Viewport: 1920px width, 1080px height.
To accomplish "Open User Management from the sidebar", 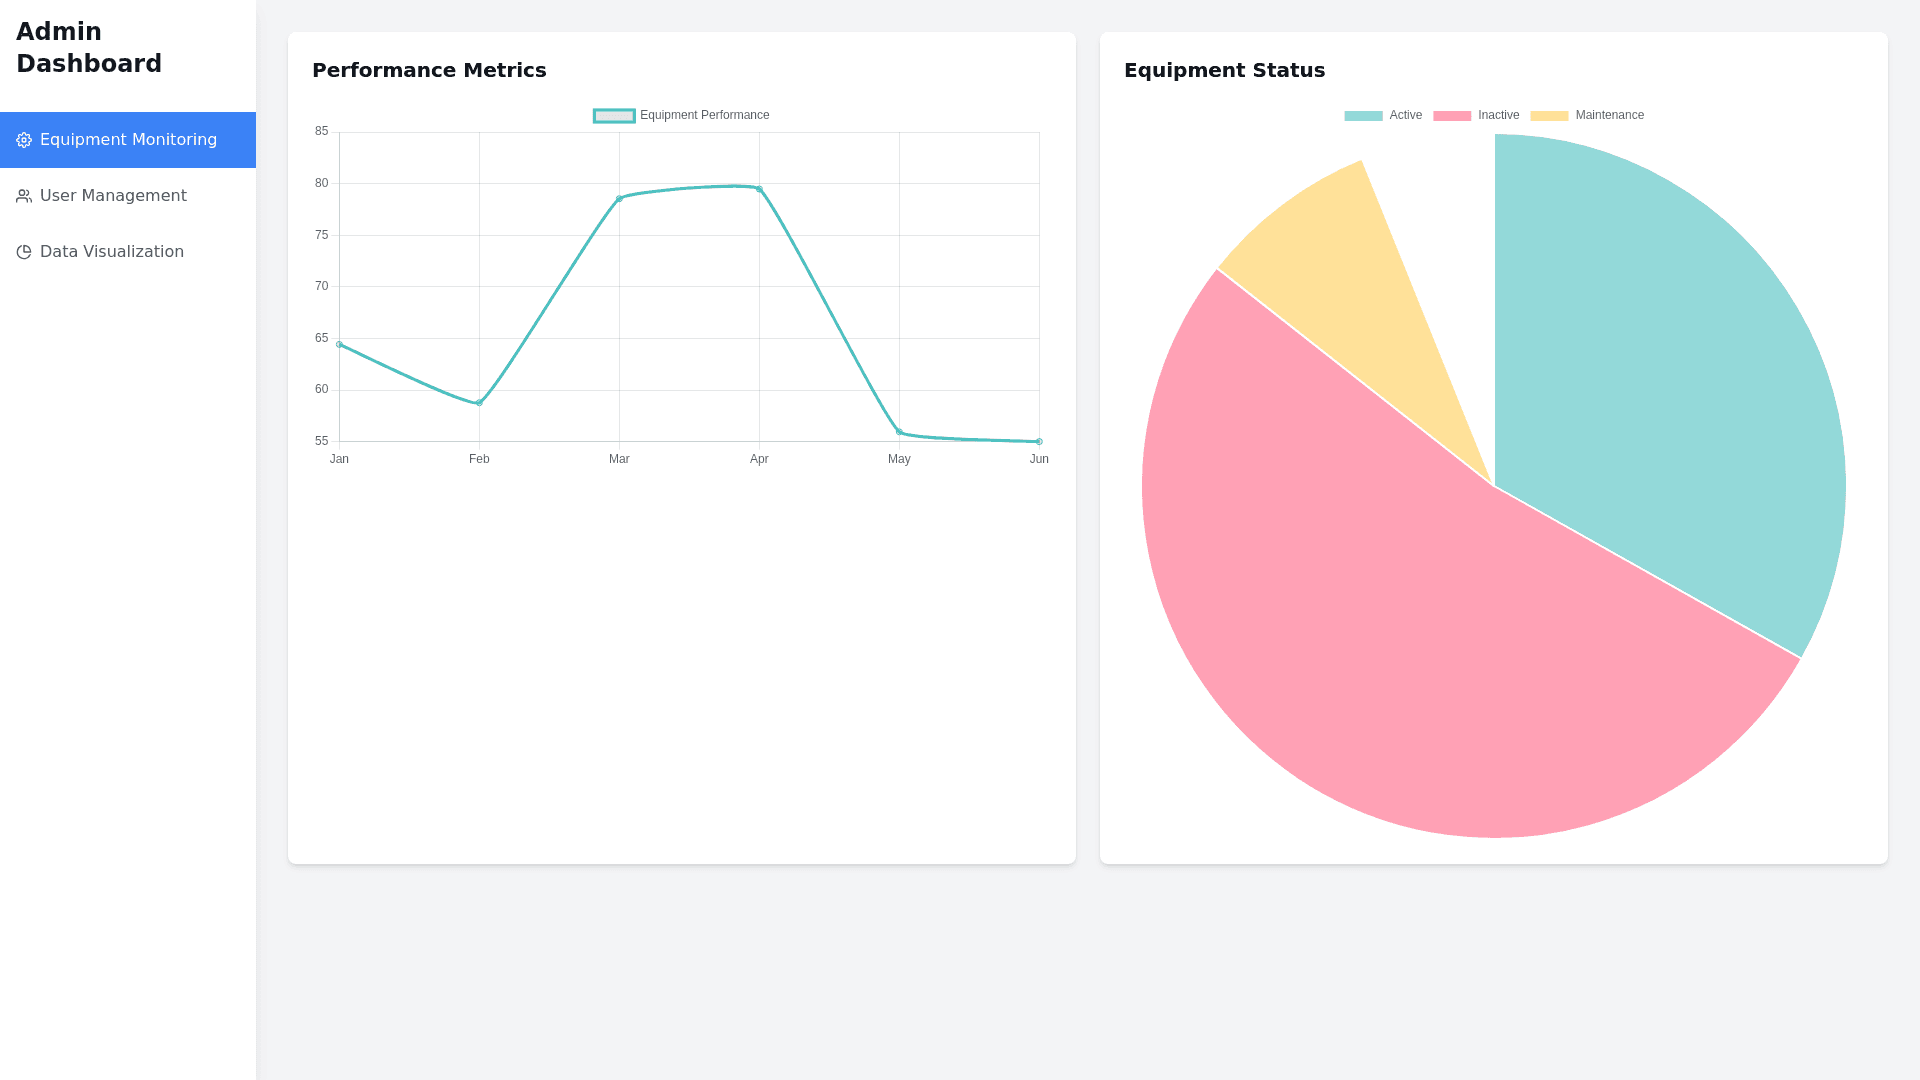I will coord(113,196).
